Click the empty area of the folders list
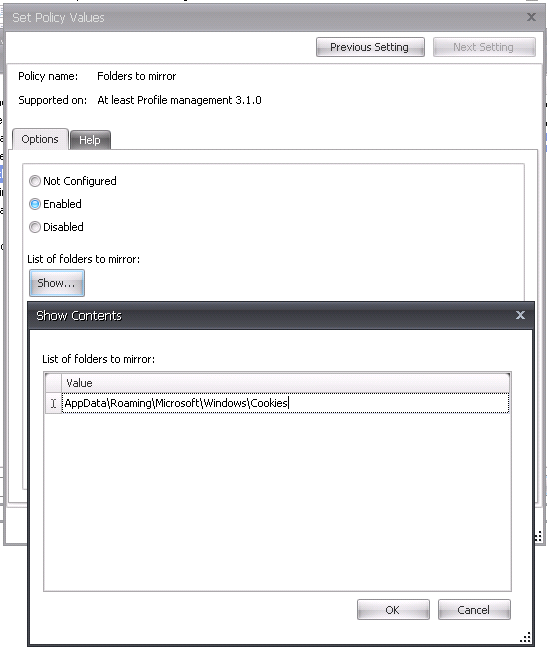This screenshot has height=652, width=547. pos(277,501)
